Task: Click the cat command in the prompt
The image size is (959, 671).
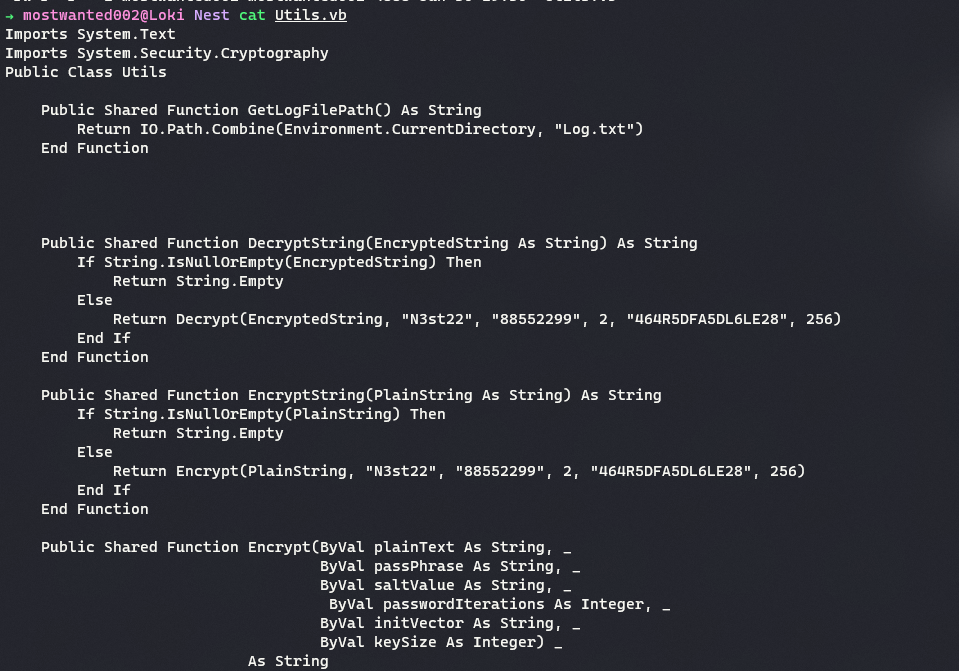Action: [252, 16]
